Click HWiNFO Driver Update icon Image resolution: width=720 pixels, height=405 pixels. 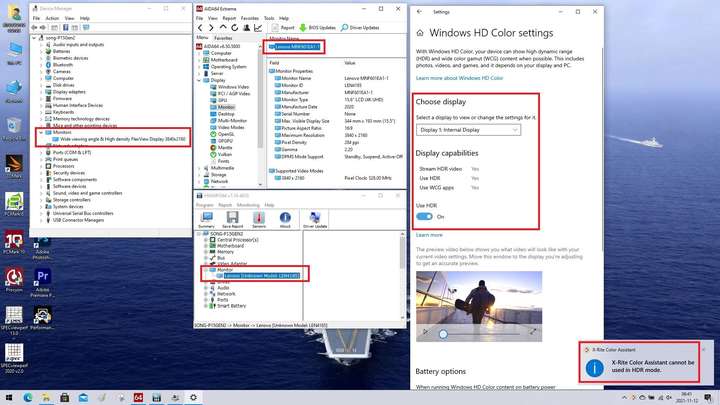click(315, 220)
